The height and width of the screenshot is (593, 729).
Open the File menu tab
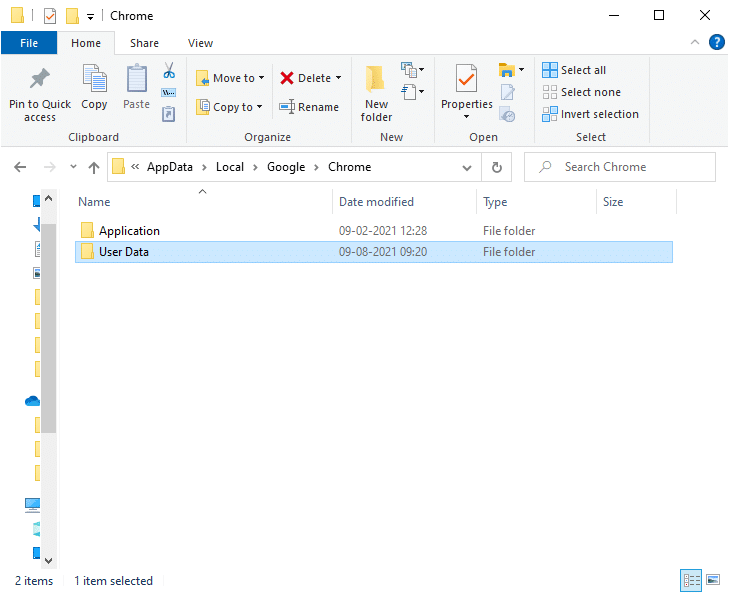(x=29, y=43)
